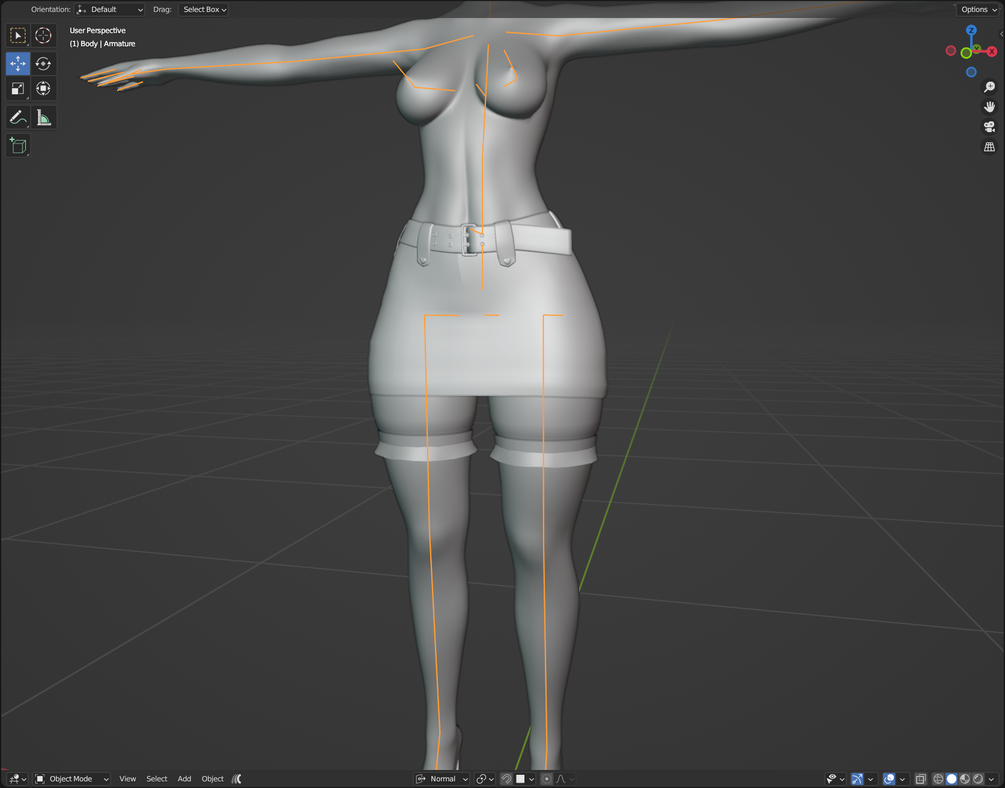Select the Measure ruler tool
This screenshot has height=788, width=1005.
[x=43, y=117]
